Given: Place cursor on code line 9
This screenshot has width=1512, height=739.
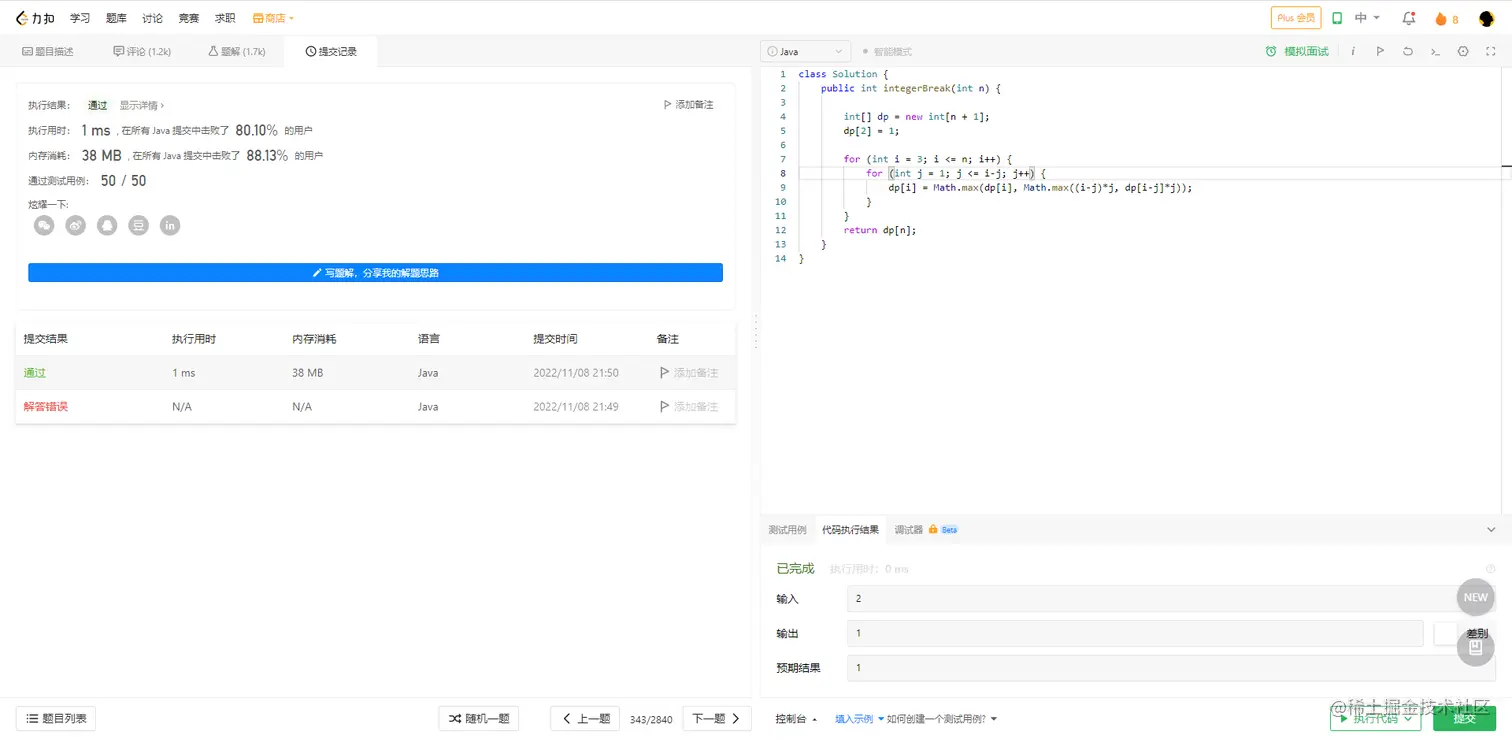Looking at the screenshot, I should tap(1040, 187).
